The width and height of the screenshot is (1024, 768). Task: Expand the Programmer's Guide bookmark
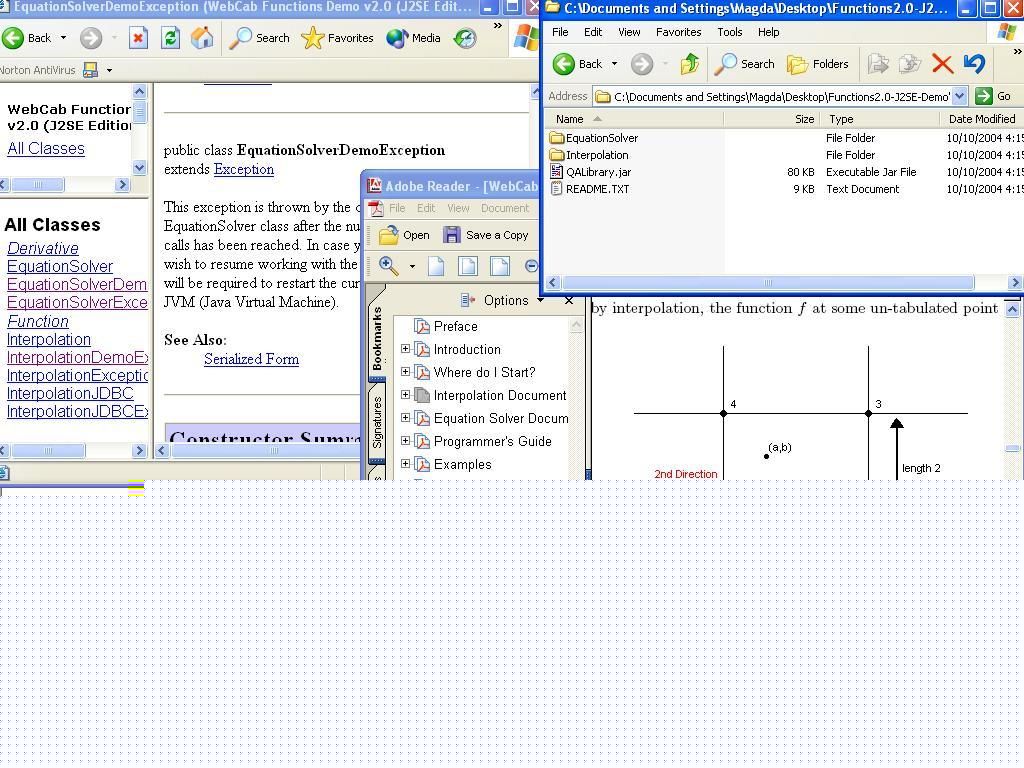coord(406,441)
